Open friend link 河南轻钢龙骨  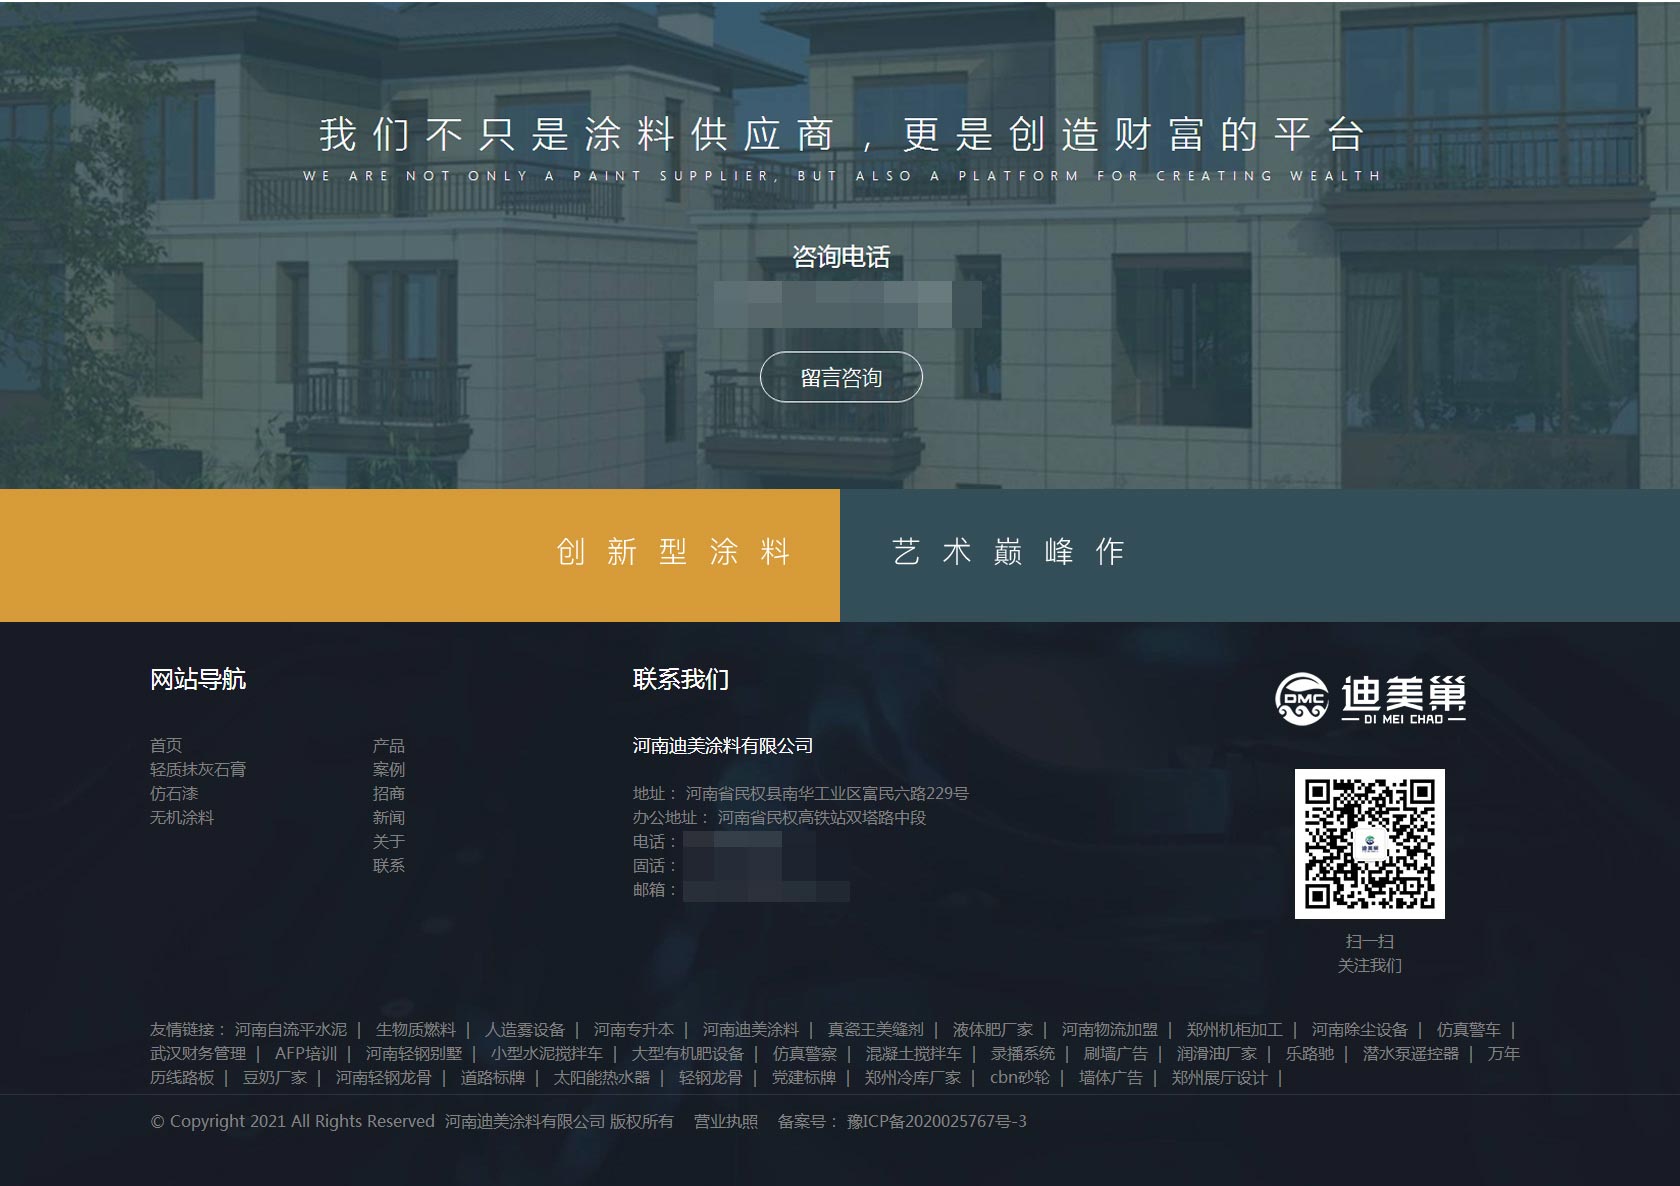point(384,1077)
